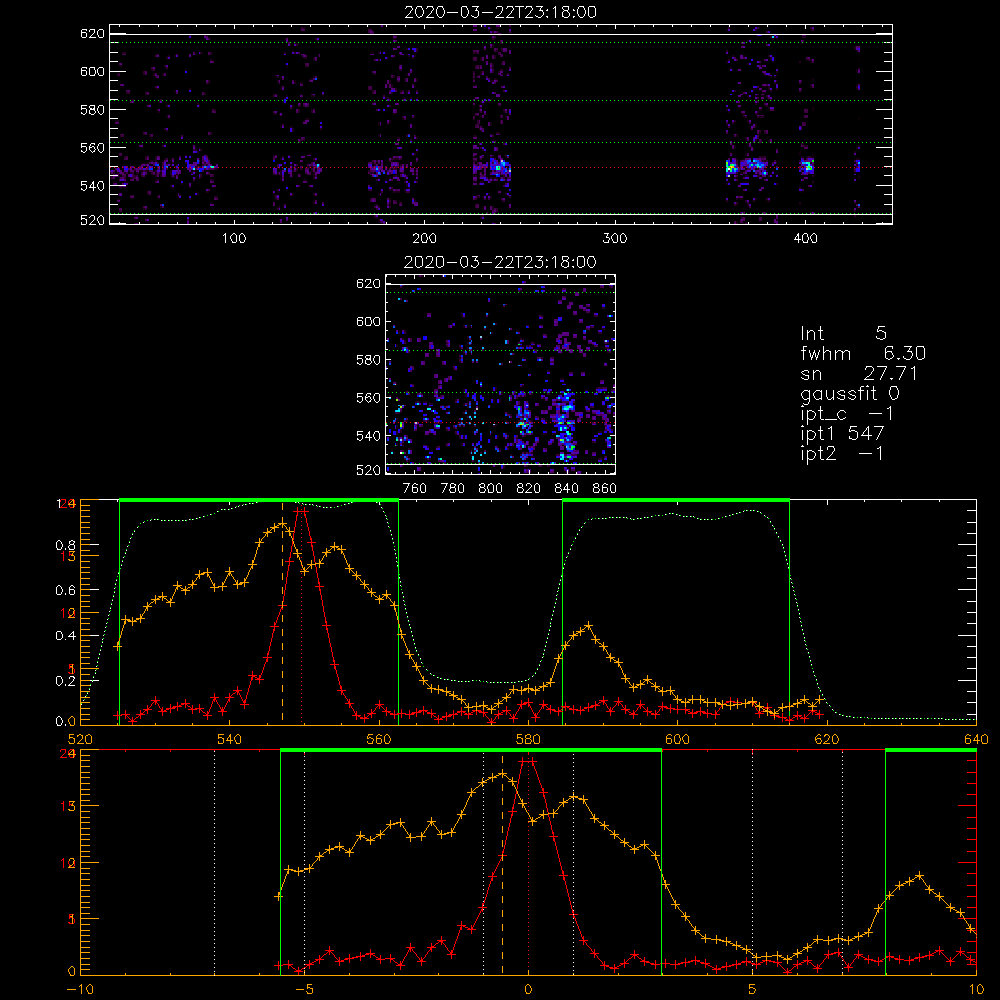
Task: Click the bright spot near 400 in top spectrogram
Action: pyautogui.click(x=807, y=167)
